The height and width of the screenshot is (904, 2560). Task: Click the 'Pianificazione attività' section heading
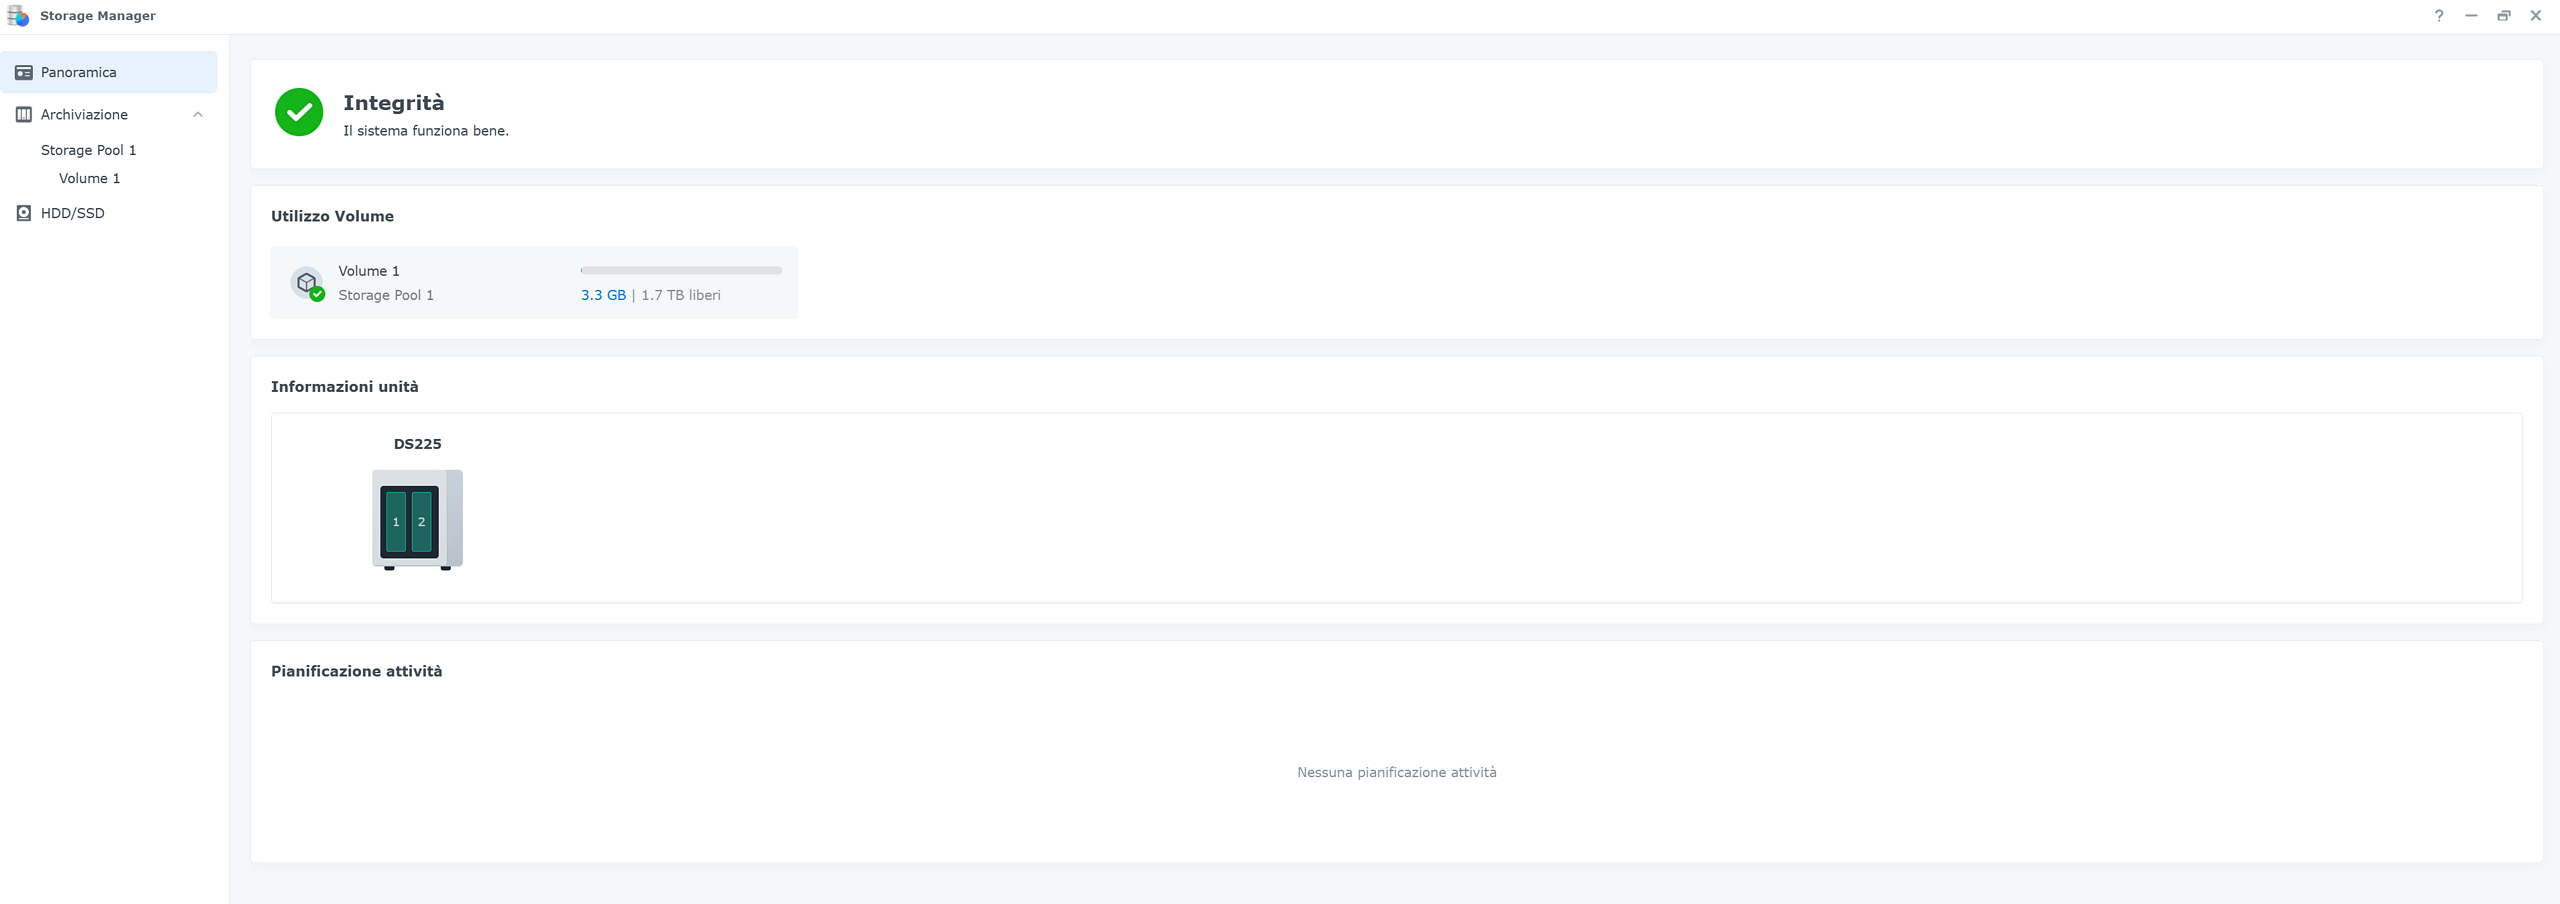pyautogui.click(x=356, y=671)
